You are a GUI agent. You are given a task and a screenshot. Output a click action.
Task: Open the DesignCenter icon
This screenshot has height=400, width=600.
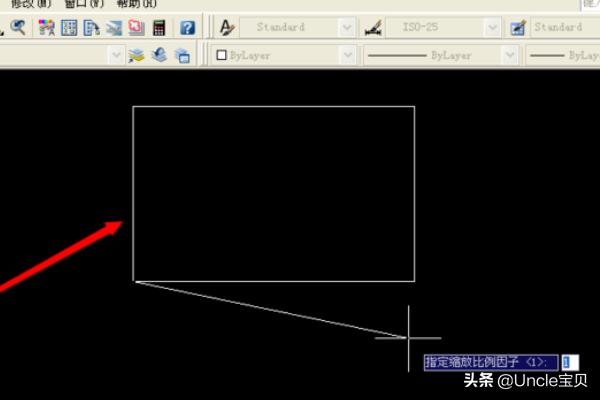click(69, 28)
